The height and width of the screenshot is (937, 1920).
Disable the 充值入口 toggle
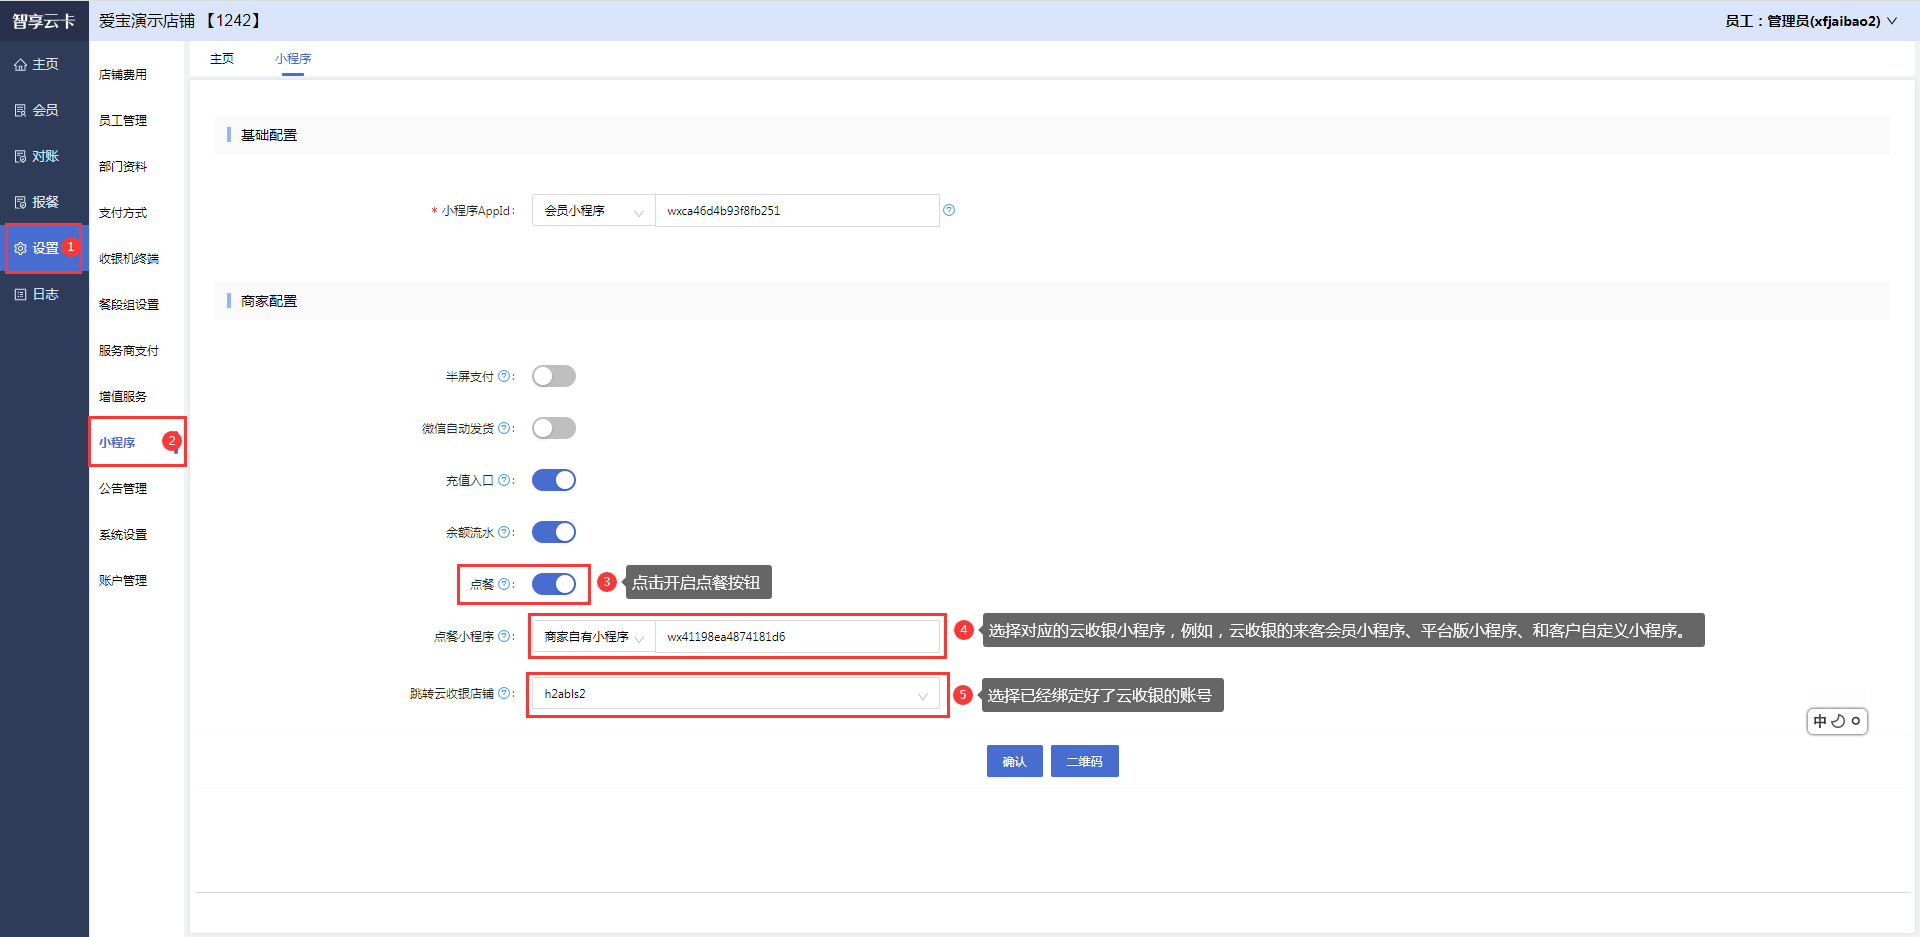pyautogui.click(x=553, y=480)
